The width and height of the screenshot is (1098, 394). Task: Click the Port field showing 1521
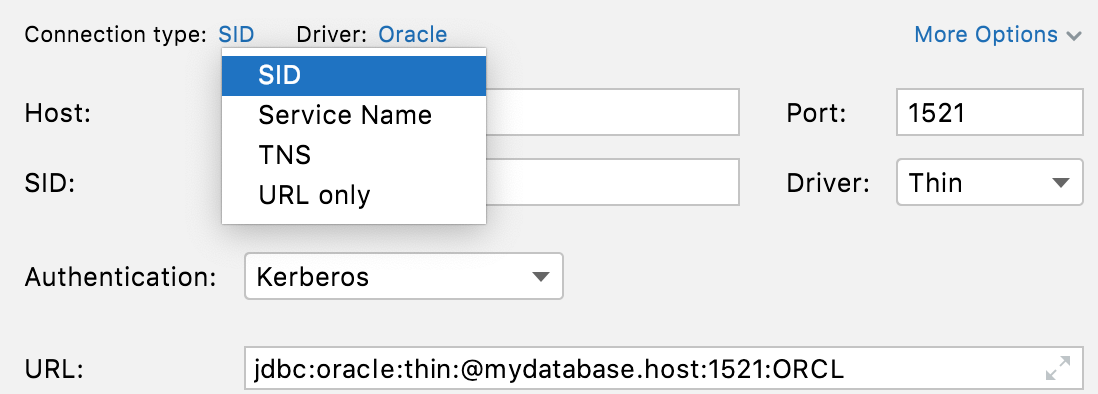989,112
